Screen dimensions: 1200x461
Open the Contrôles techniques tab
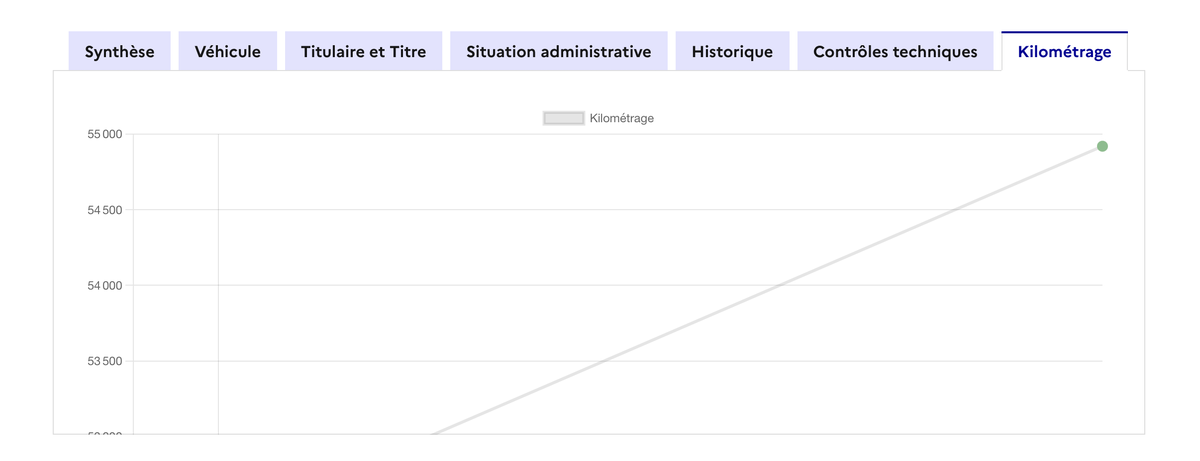[895, 51]
